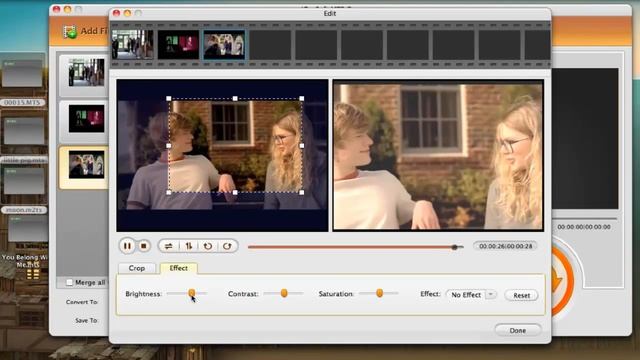Click the top-right crop handle
The height and width of the screenshot is (360, 640).
tap(302, 98)
